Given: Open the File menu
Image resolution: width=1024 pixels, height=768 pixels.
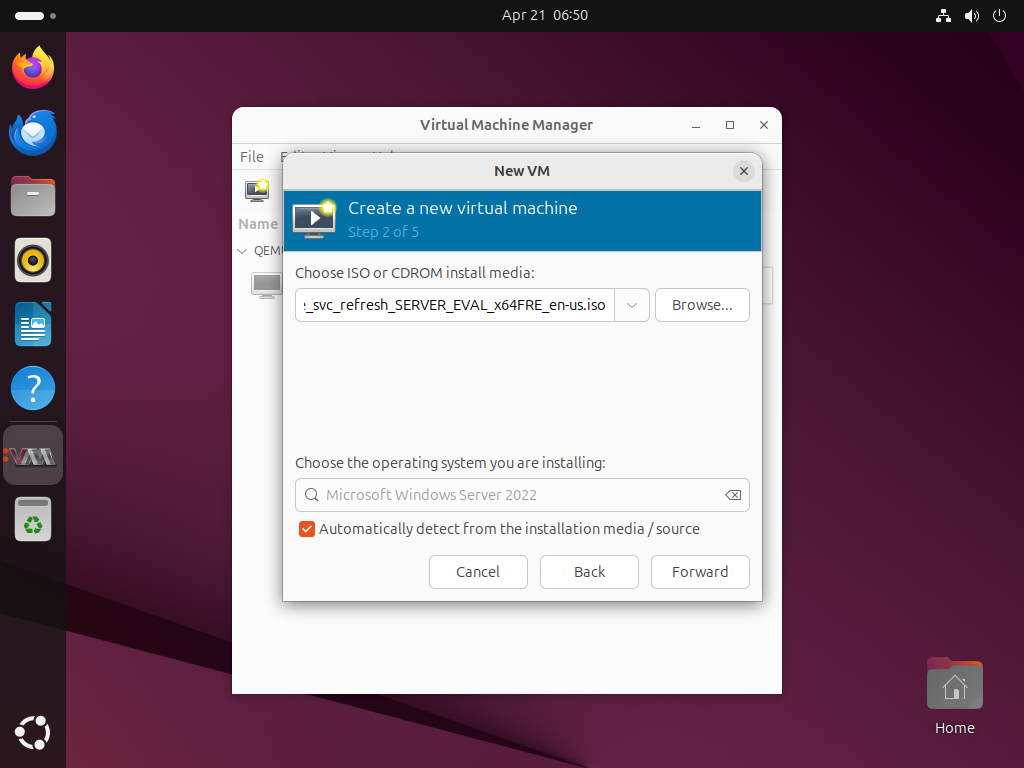Looking at the screenshot, I should (x=252, y=157).
